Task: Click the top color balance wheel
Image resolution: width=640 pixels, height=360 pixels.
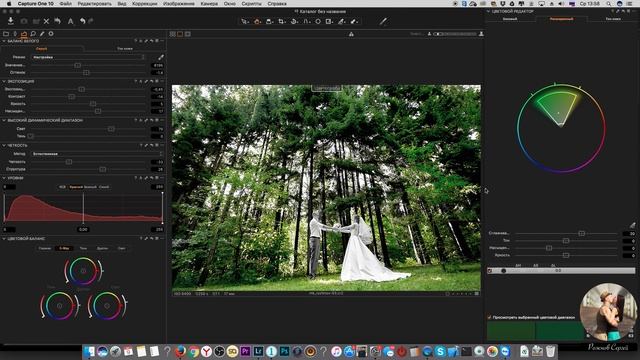Action: click(83, 271)
